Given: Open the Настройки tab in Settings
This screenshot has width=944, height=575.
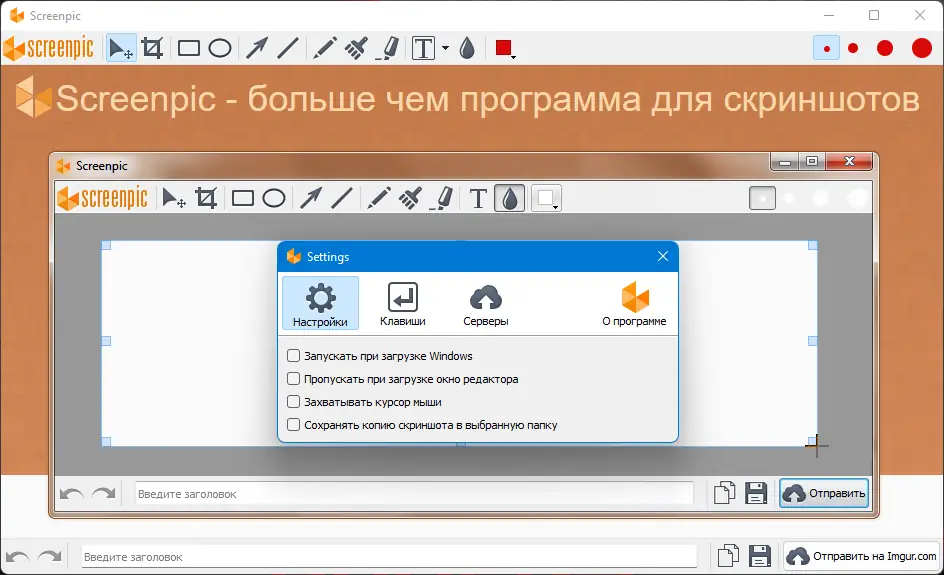Looking at the screenshot, I should pyautogui.click(x=320, y=303).
